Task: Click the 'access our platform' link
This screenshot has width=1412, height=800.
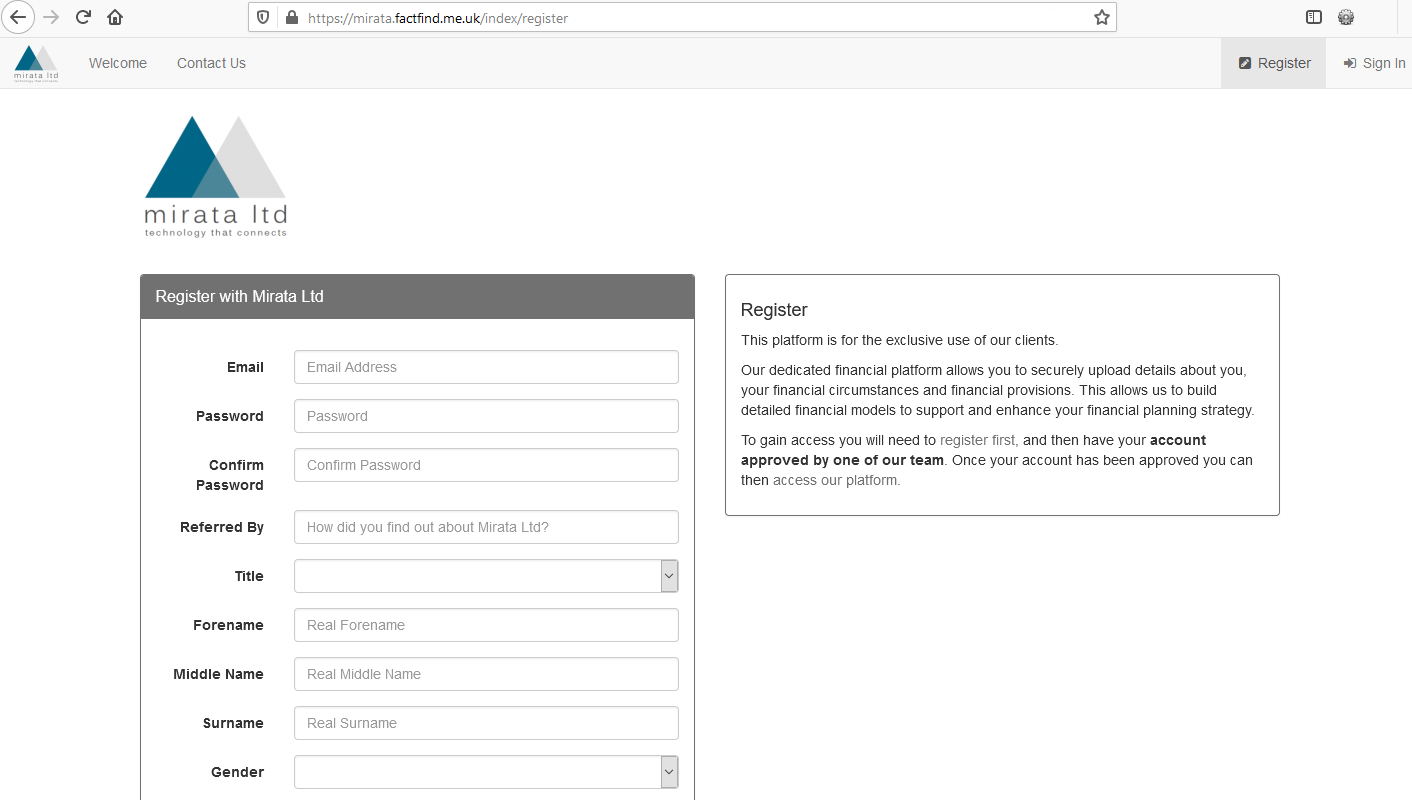Action: click(836, 480)
